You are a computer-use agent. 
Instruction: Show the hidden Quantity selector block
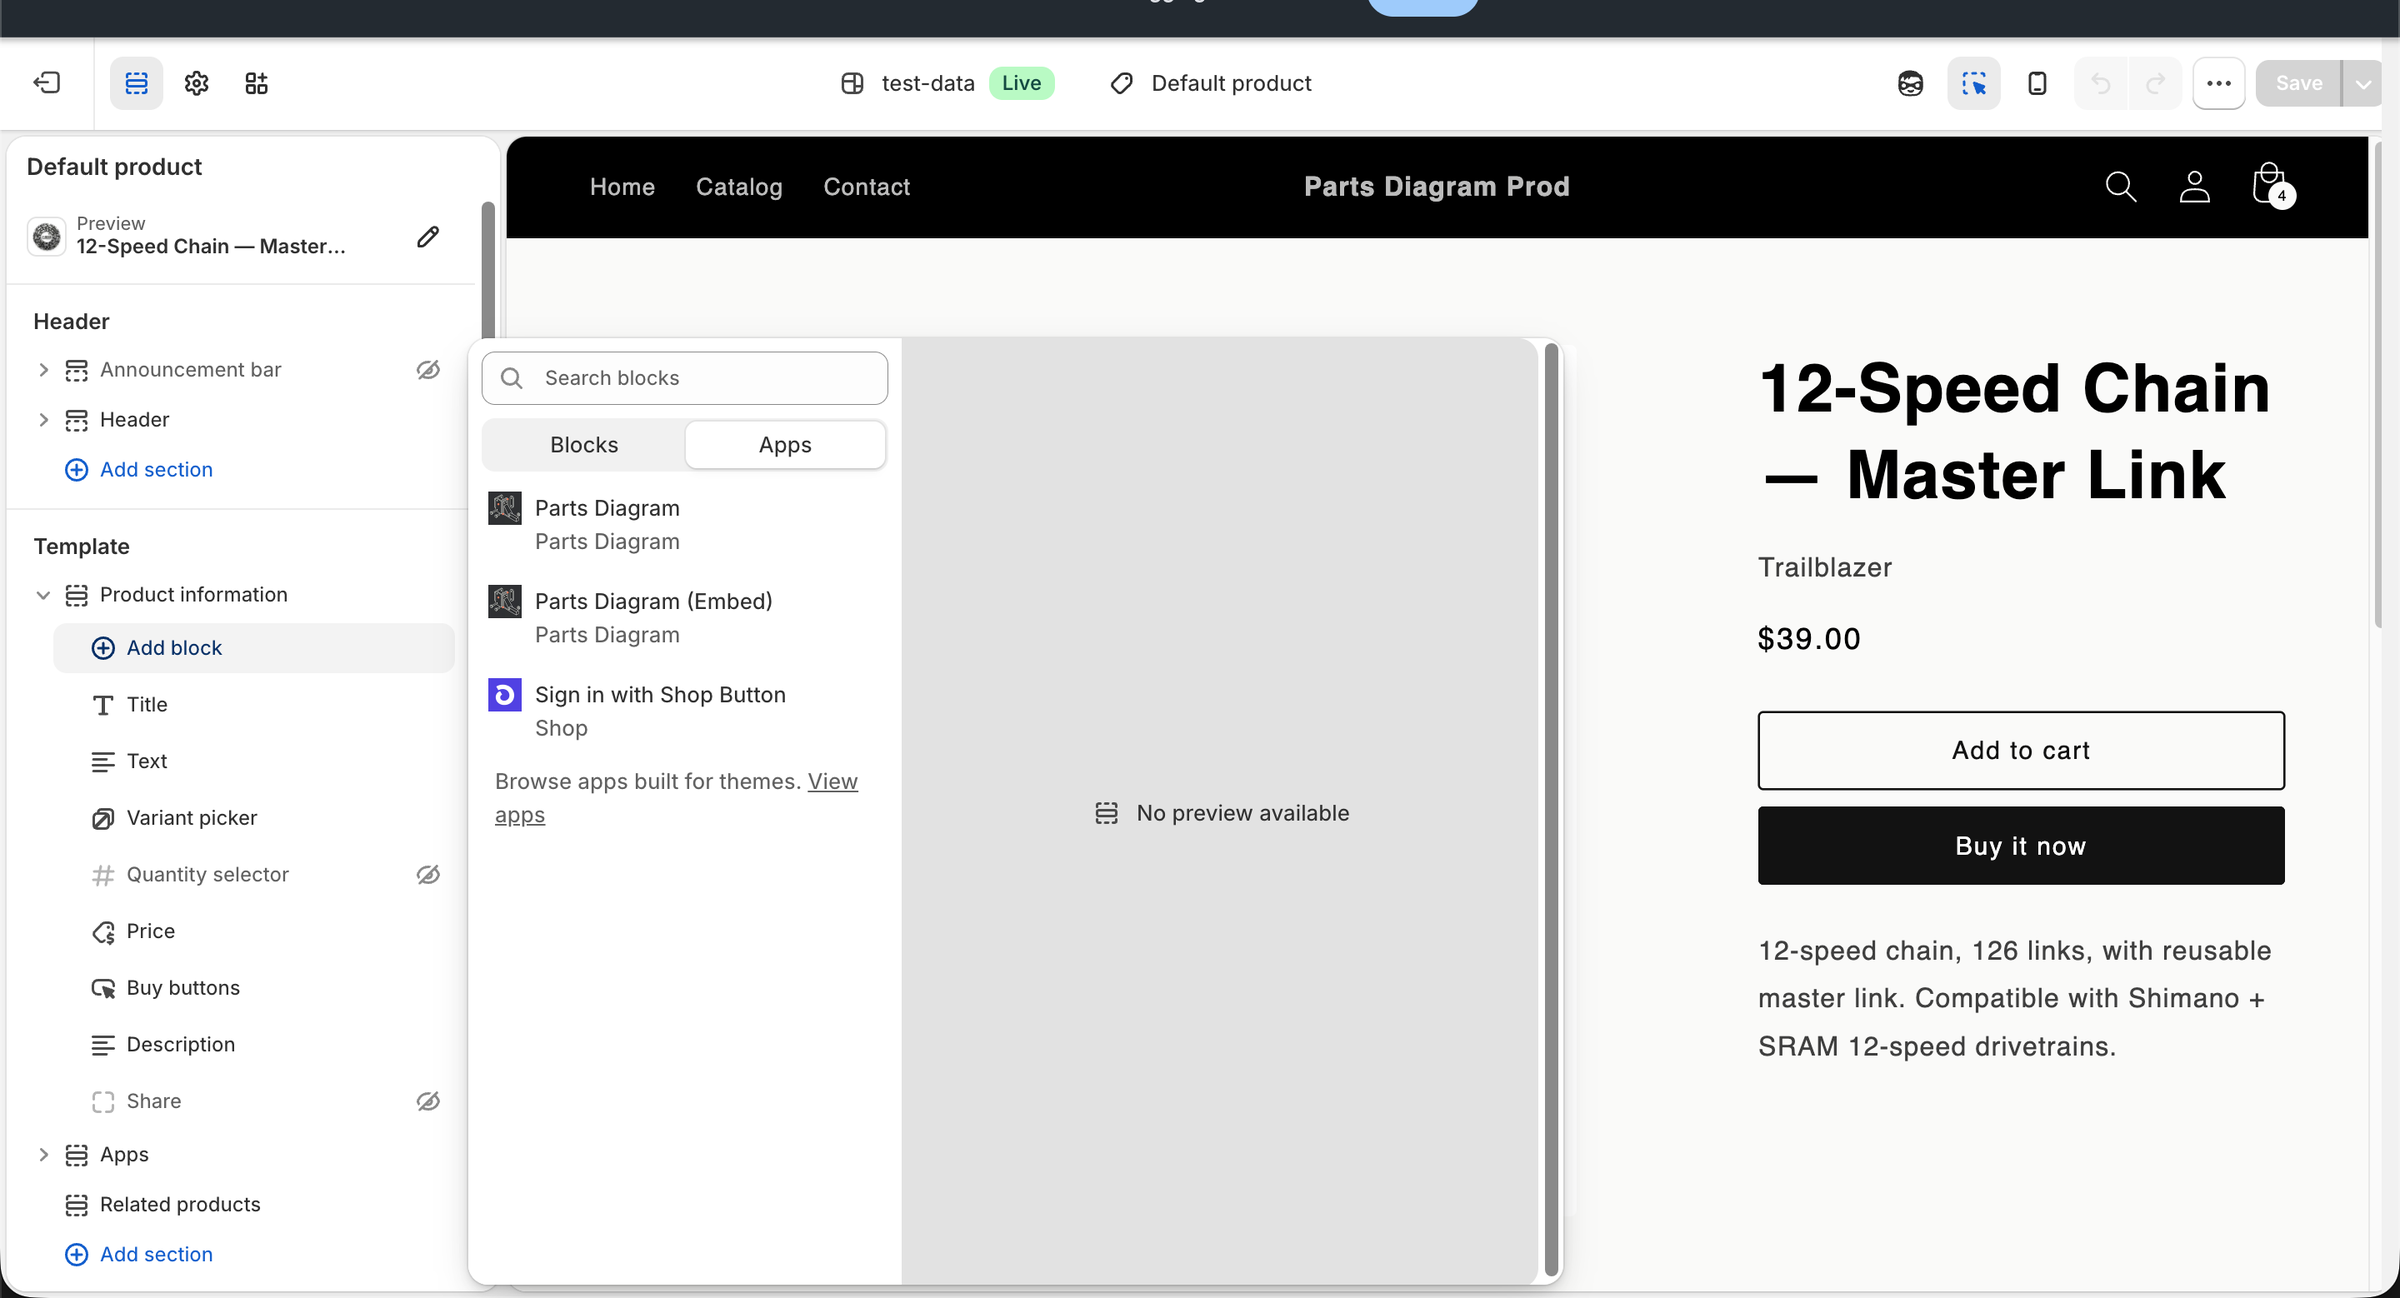click(x=428, y=875)
